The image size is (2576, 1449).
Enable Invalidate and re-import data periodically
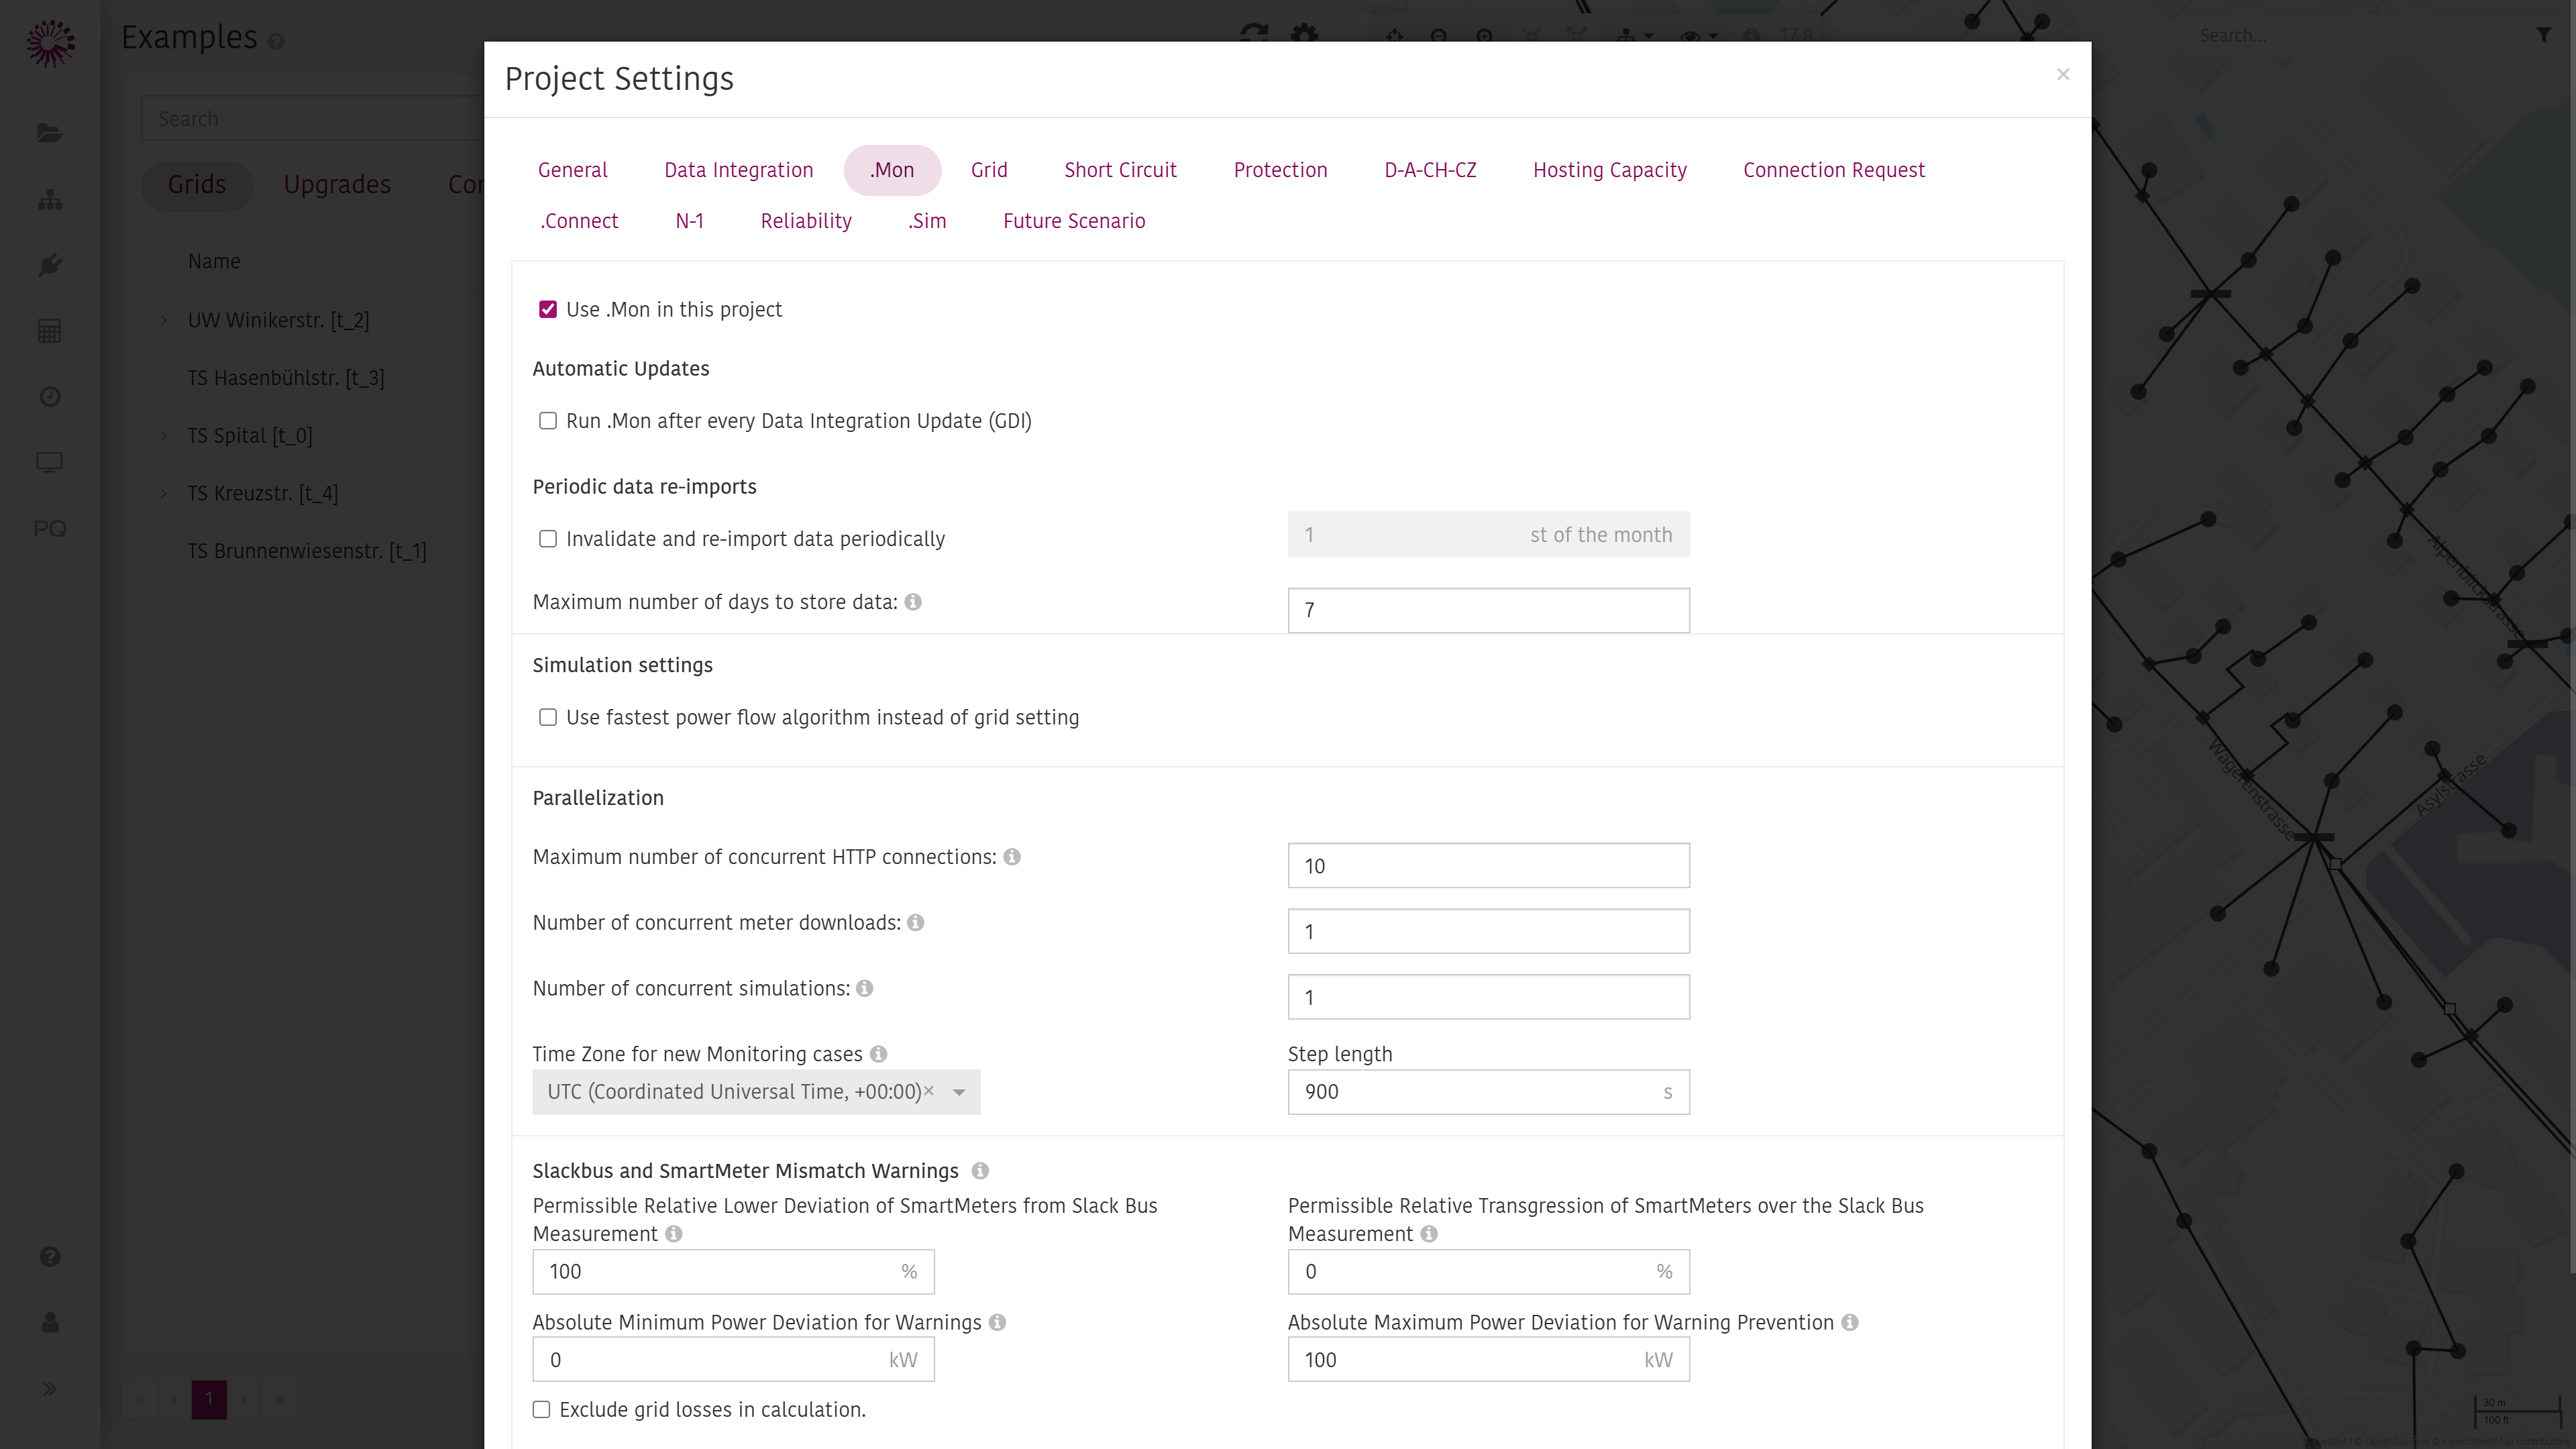(x=548, y=539)
